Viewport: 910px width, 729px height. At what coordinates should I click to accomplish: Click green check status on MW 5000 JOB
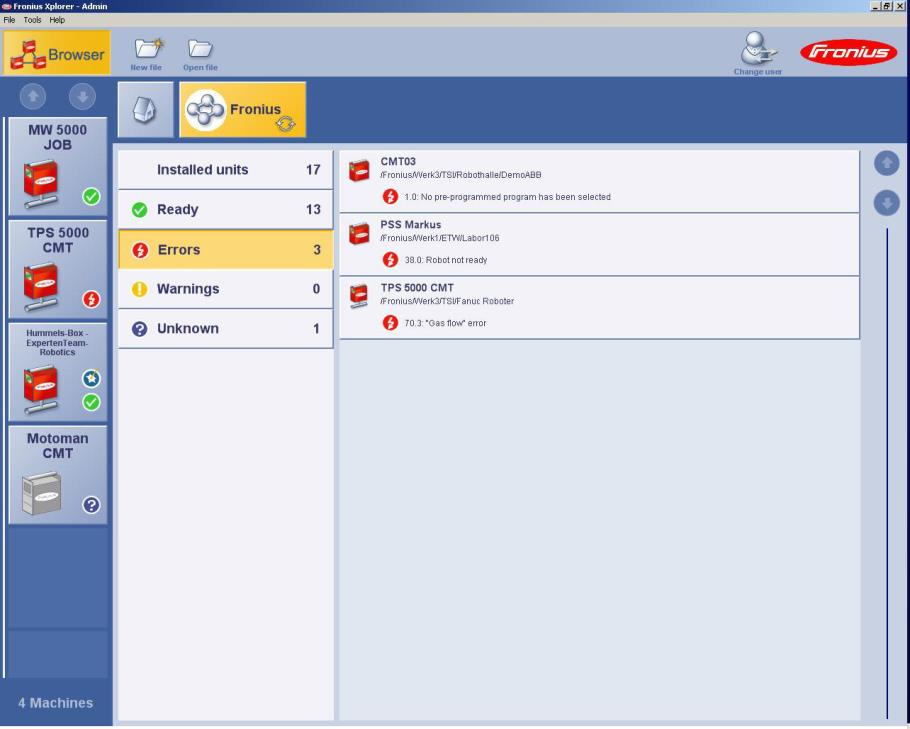click(x=91, y=196)
